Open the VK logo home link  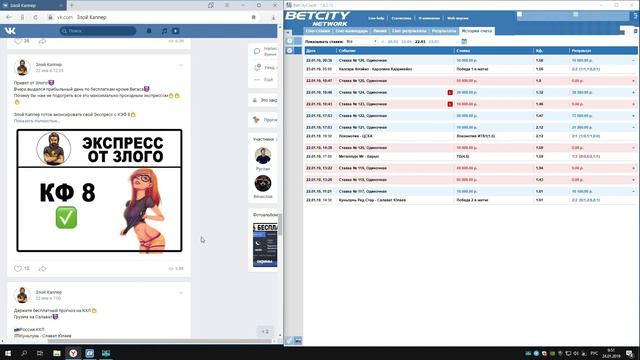pos(10,31)
